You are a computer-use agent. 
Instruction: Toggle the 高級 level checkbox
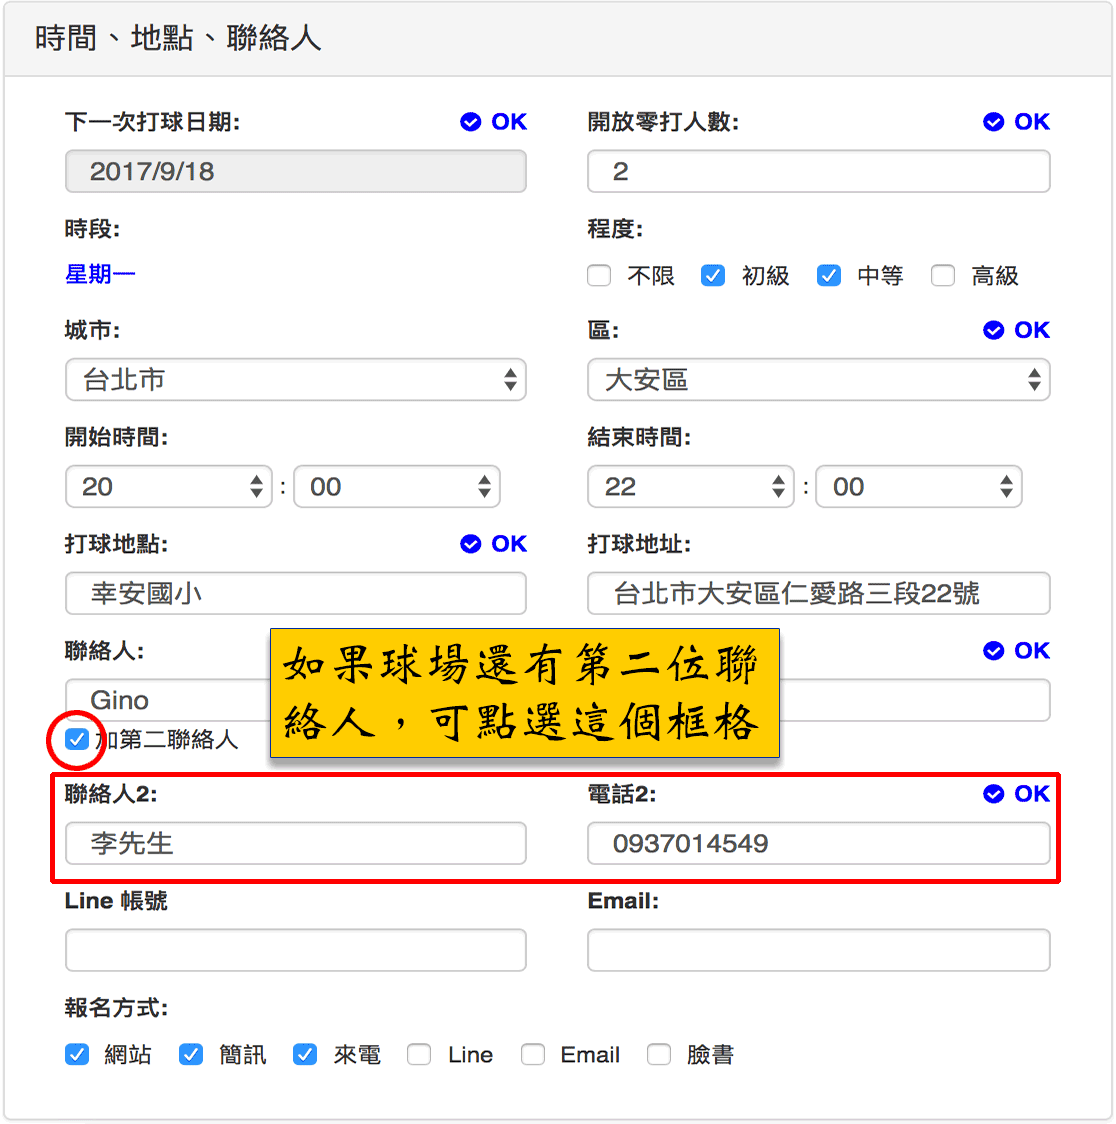[x=943, y=276]
